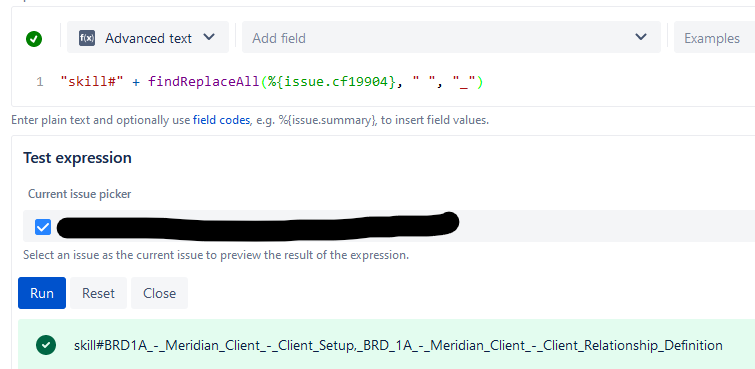Reset the test expression
This screenshot has width=755, height=369.
[98, 293]
